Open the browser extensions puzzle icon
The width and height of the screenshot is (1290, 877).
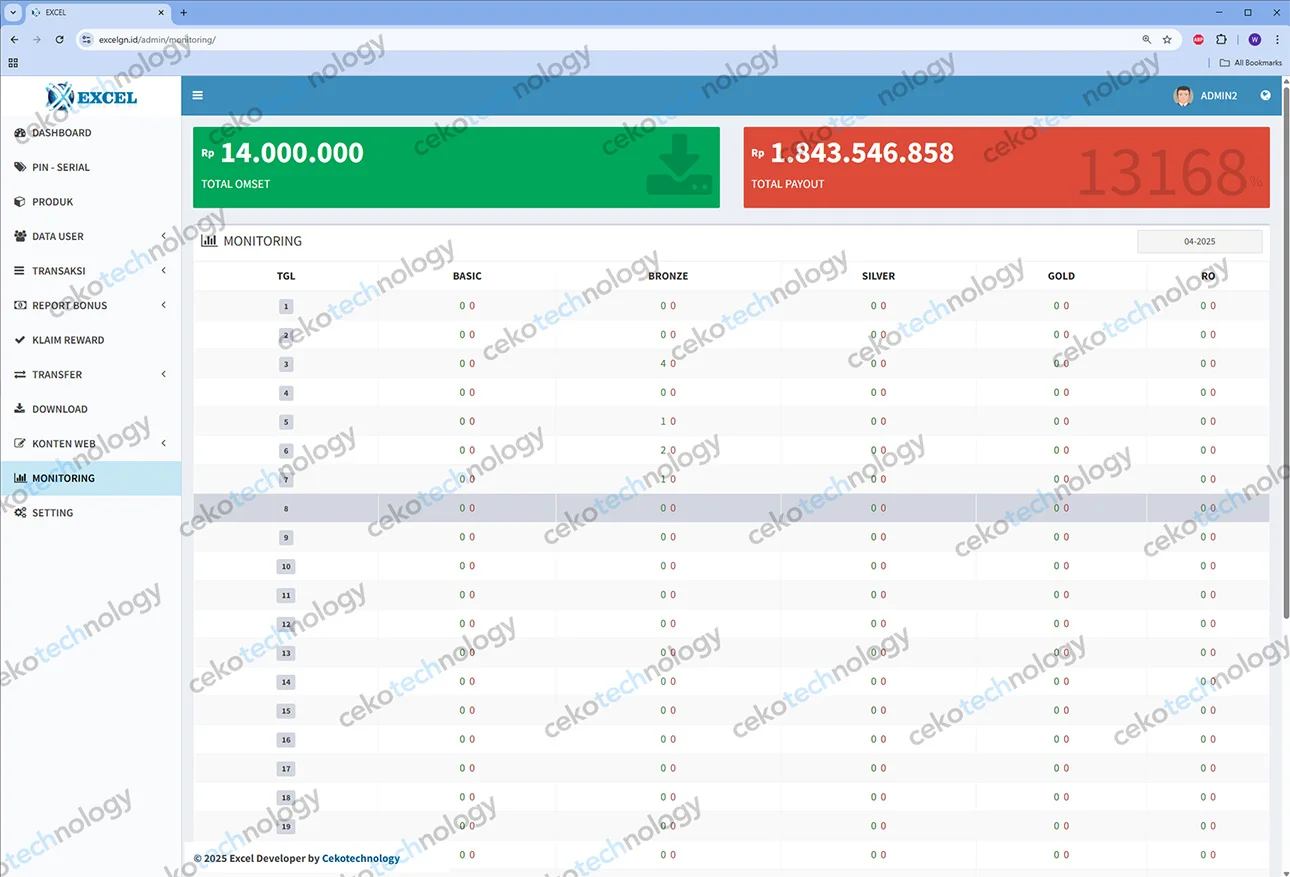[x=1221, y=40]
